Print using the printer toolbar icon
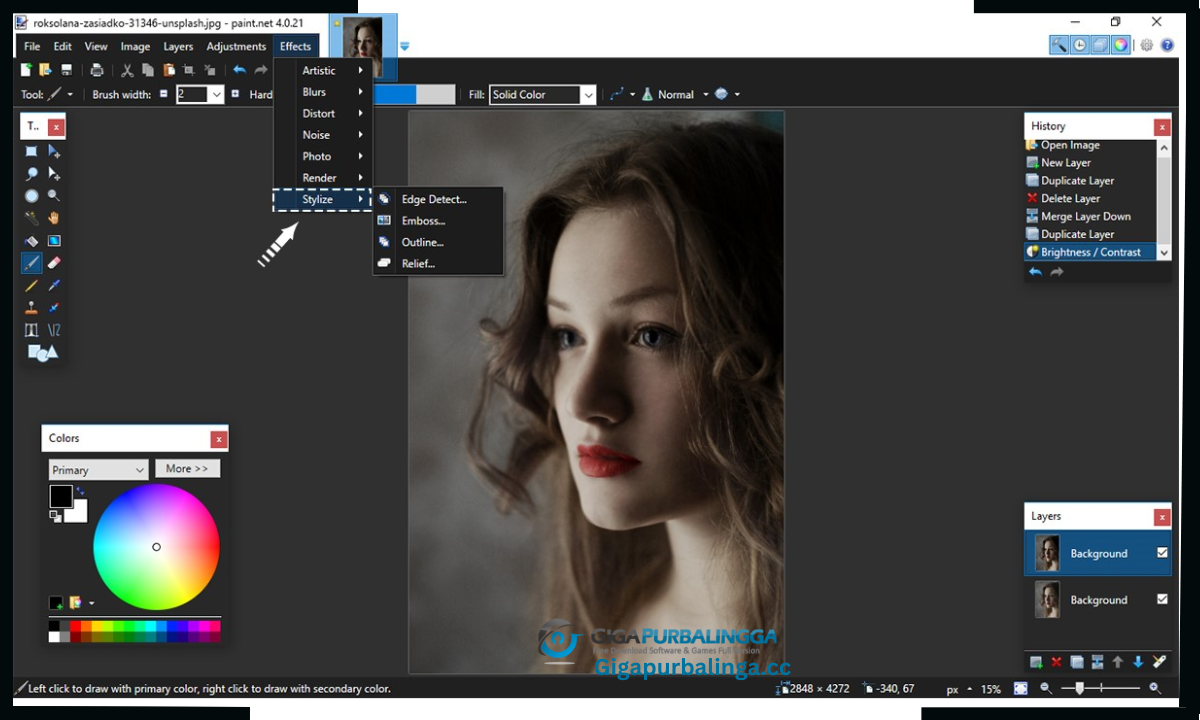 [x=97, y=70]
